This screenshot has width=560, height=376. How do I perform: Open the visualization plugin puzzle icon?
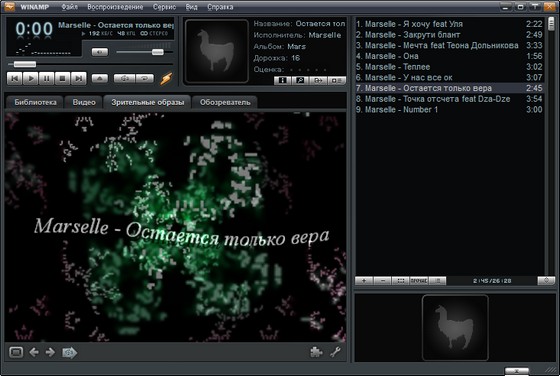(316, 352)
